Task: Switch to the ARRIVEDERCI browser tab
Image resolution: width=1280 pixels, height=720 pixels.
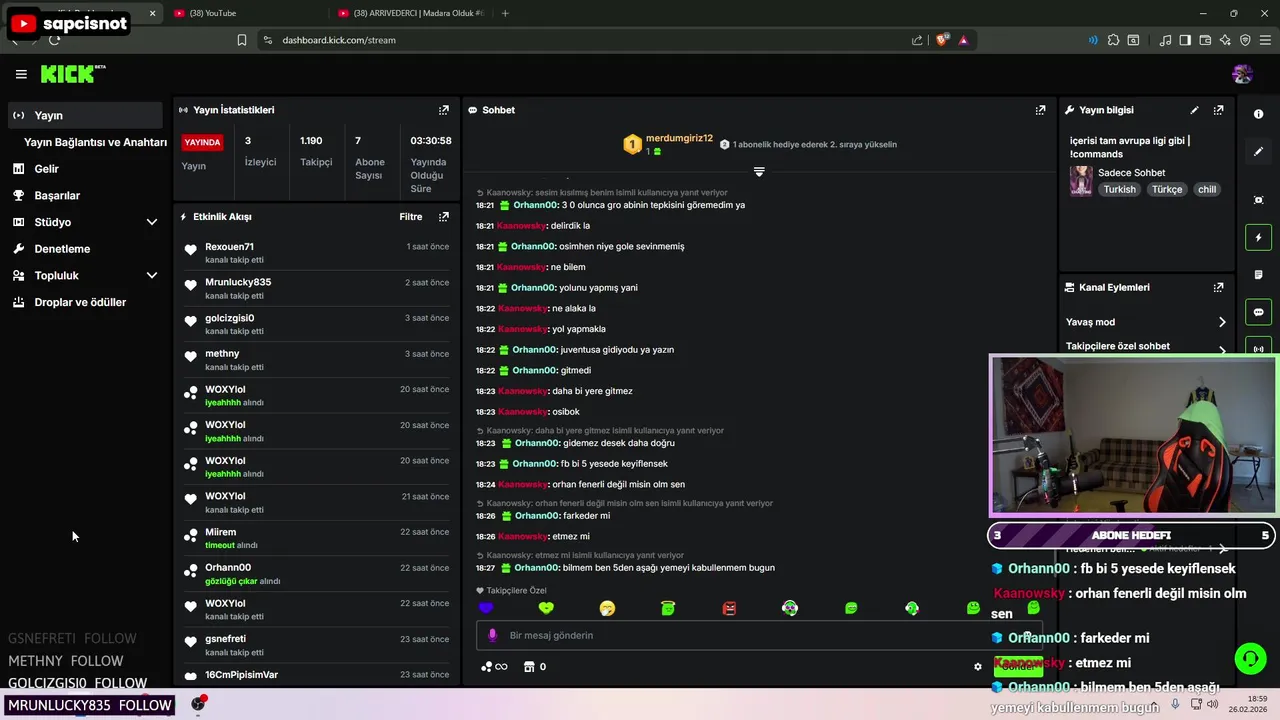Action: [412, 13]
